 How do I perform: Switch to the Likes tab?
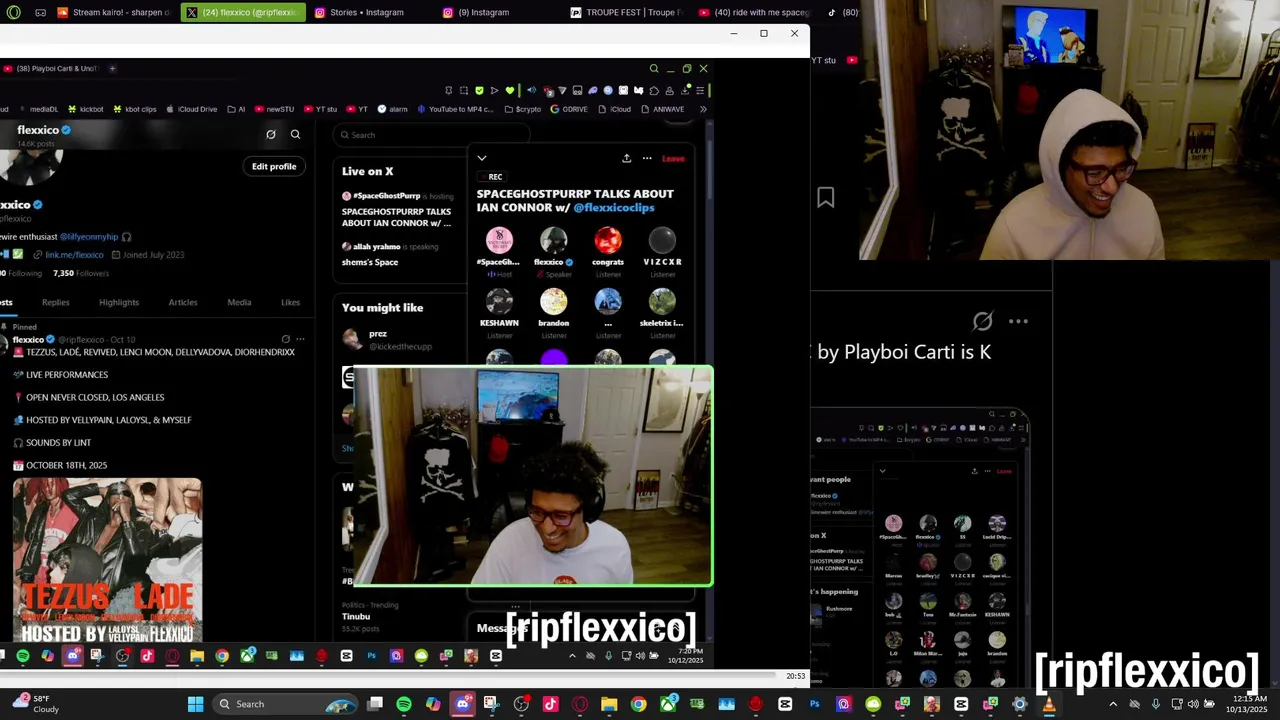[290, 302]
